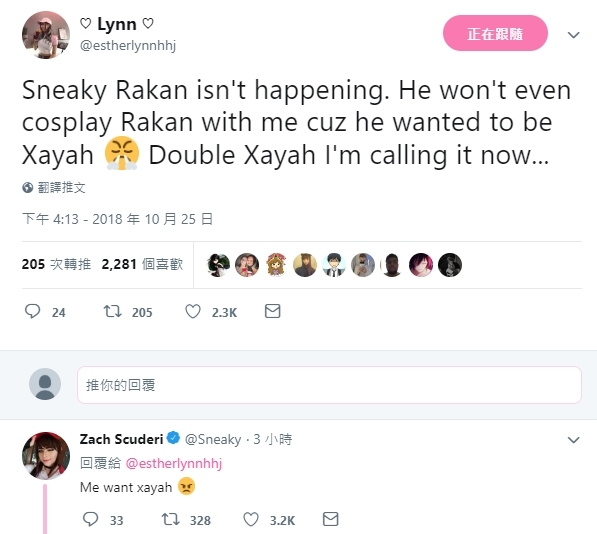Open Lynn's profile avatar picture
Screen dimensions: 597x534
(x=46, y=35)
